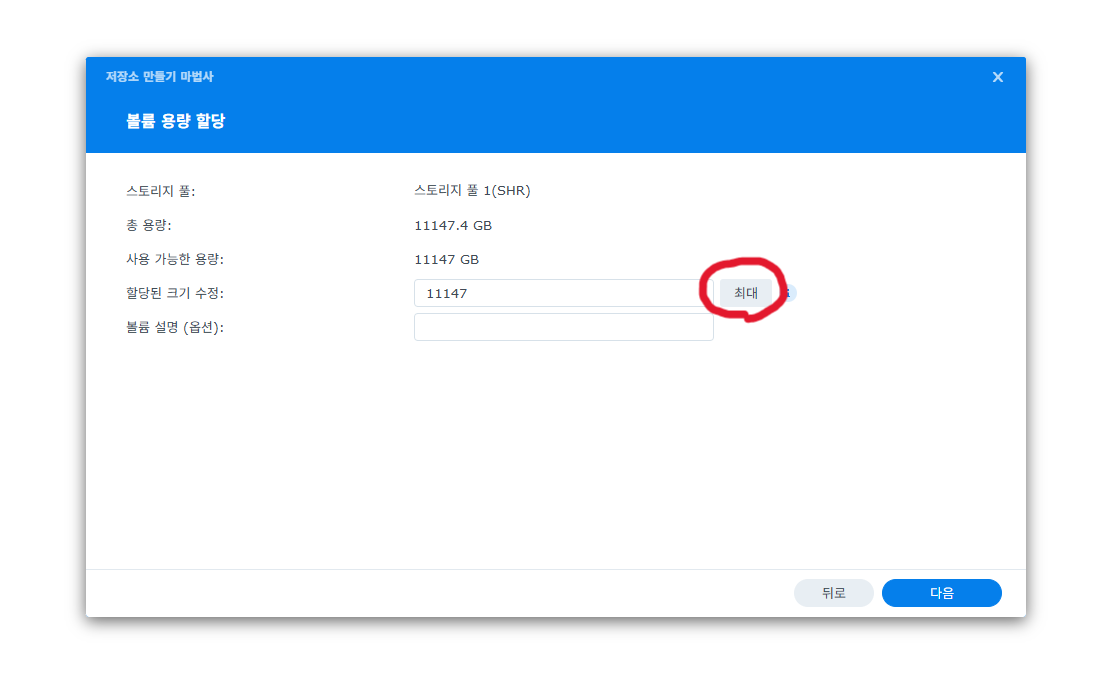Proceed with the 다음 button

941,593
